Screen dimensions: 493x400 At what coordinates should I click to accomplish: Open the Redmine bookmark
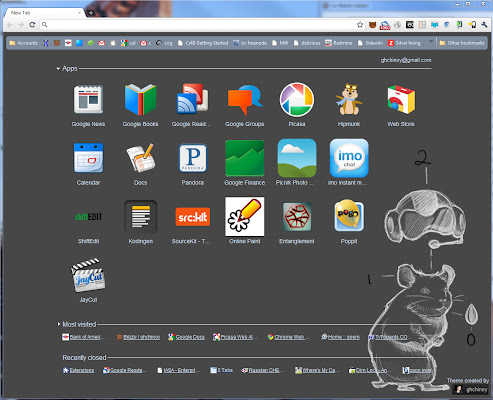[339, 43]
